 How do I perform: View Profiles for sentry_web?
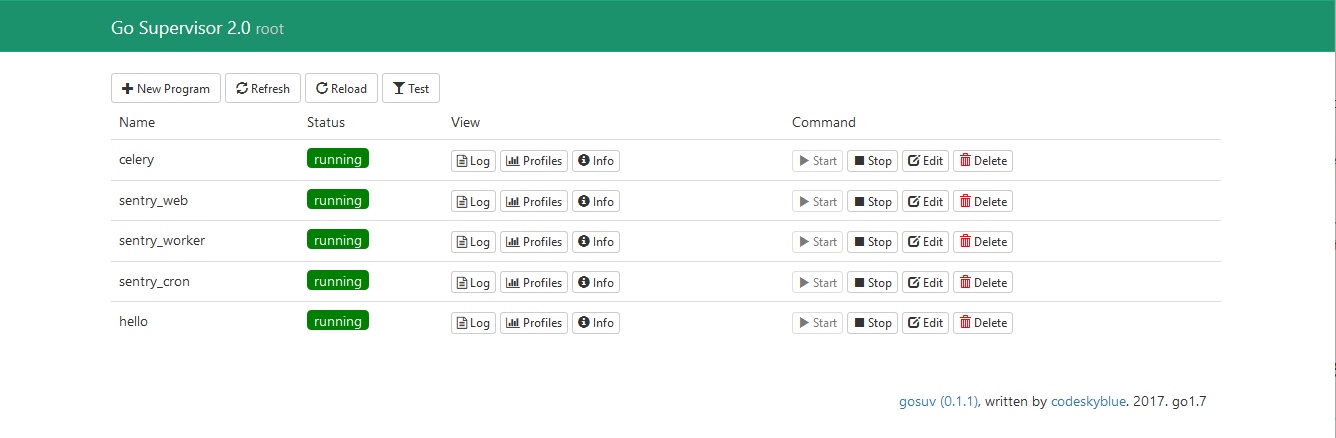(534, 201)
